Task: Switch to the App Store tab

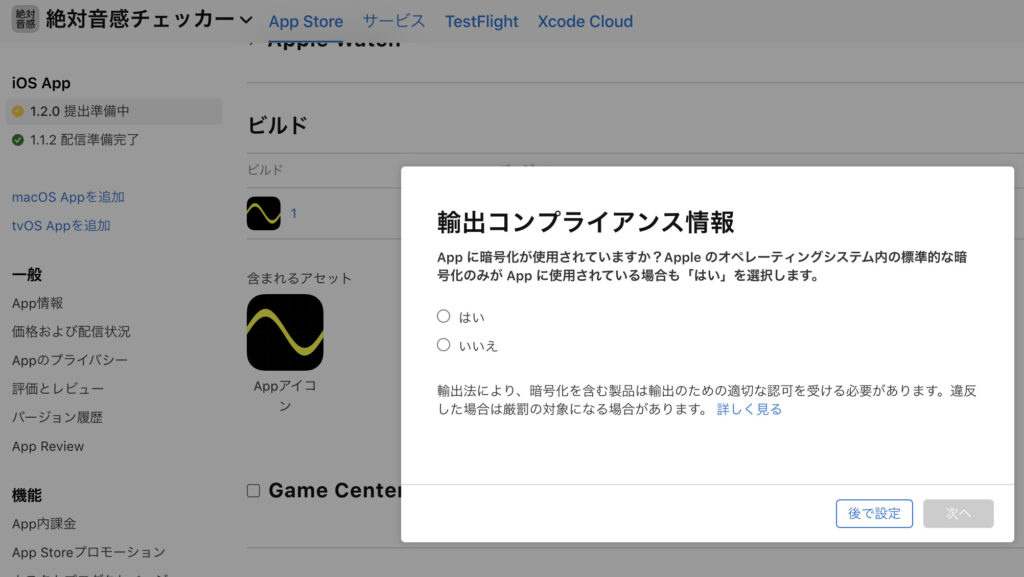Action: (x=306, y=22)
